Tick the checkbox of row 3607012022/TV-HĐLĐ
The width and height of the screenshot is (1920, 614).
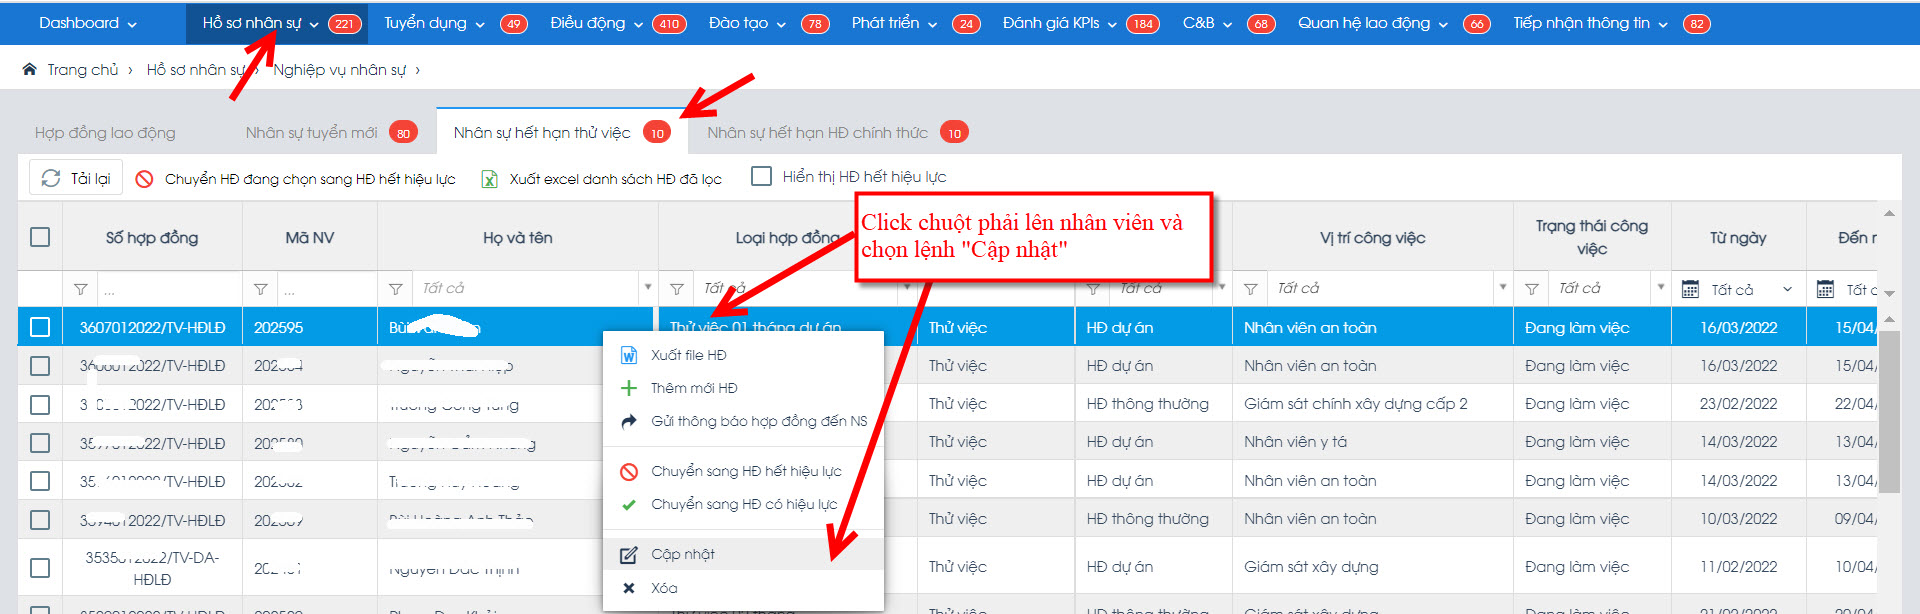pos(40,327)
